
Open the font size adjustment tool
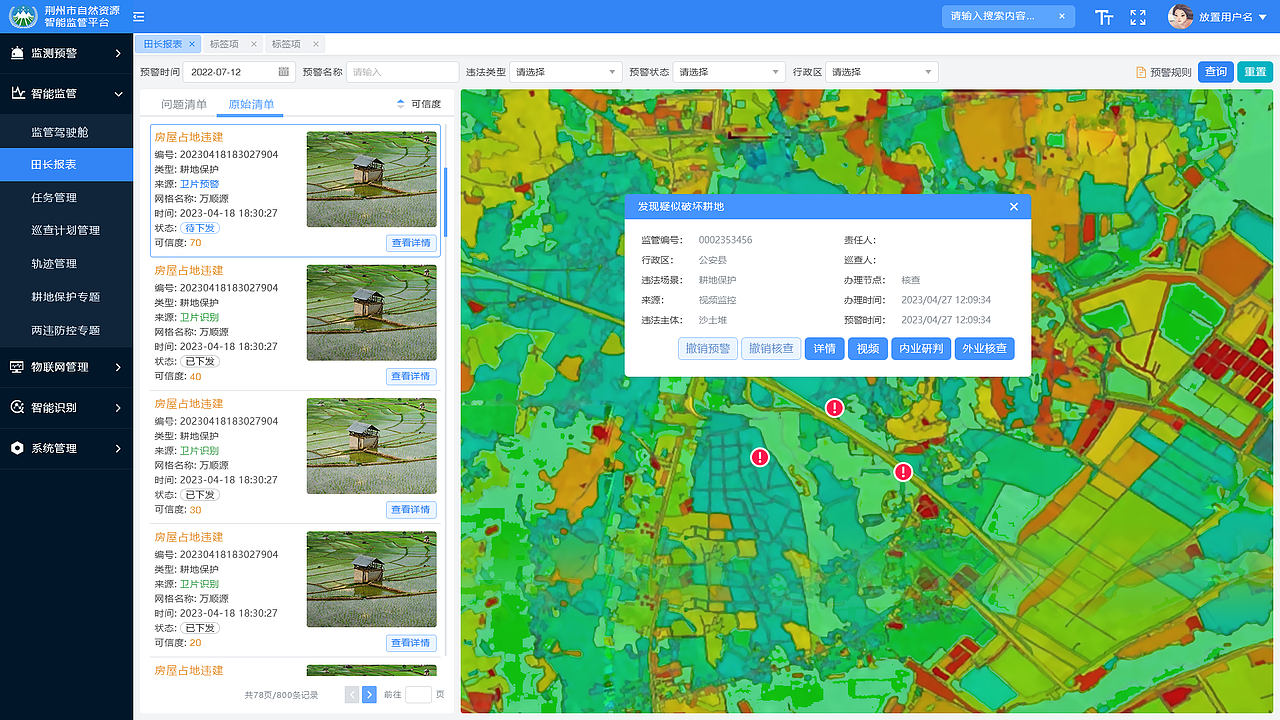click(x=1104, y=17)
